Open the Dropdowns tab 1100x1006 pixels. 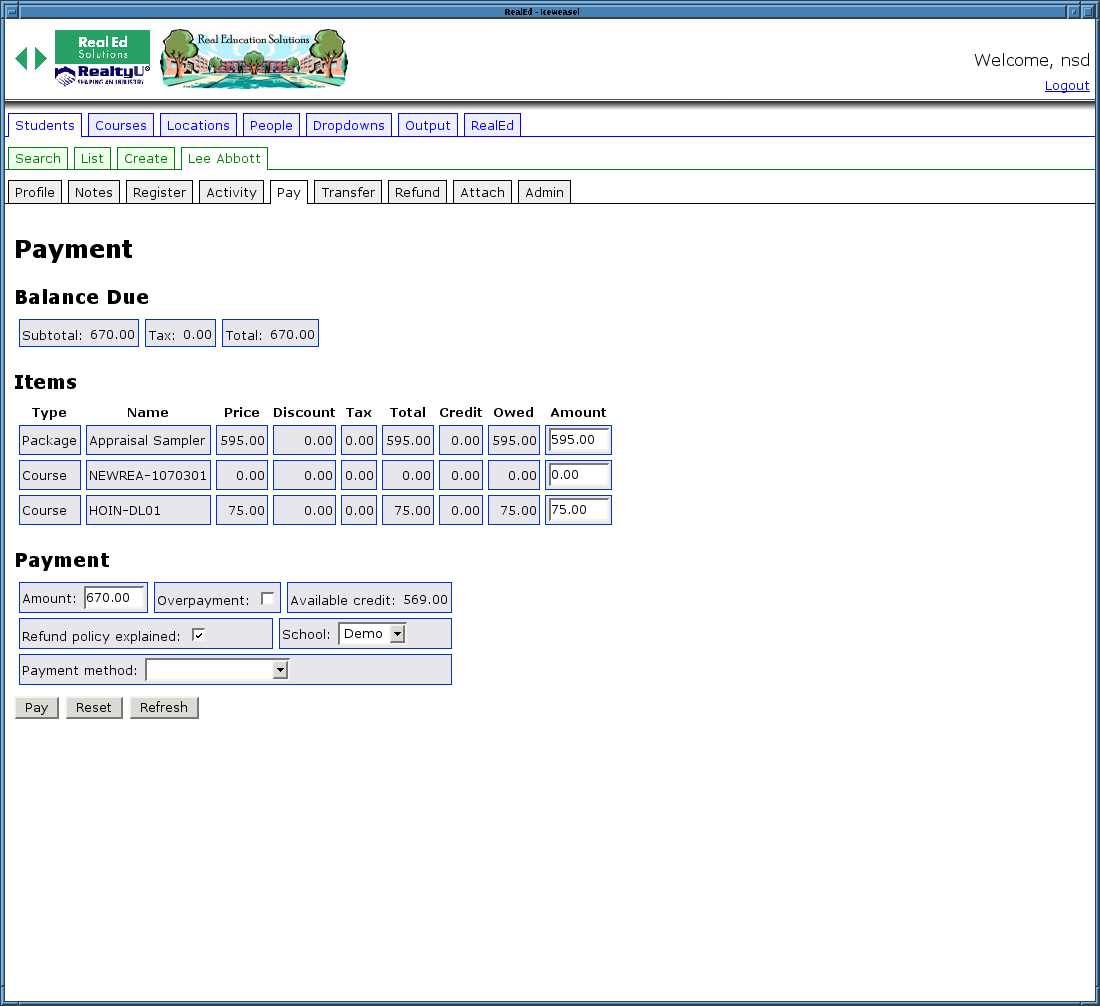click(x=348, y=125)
